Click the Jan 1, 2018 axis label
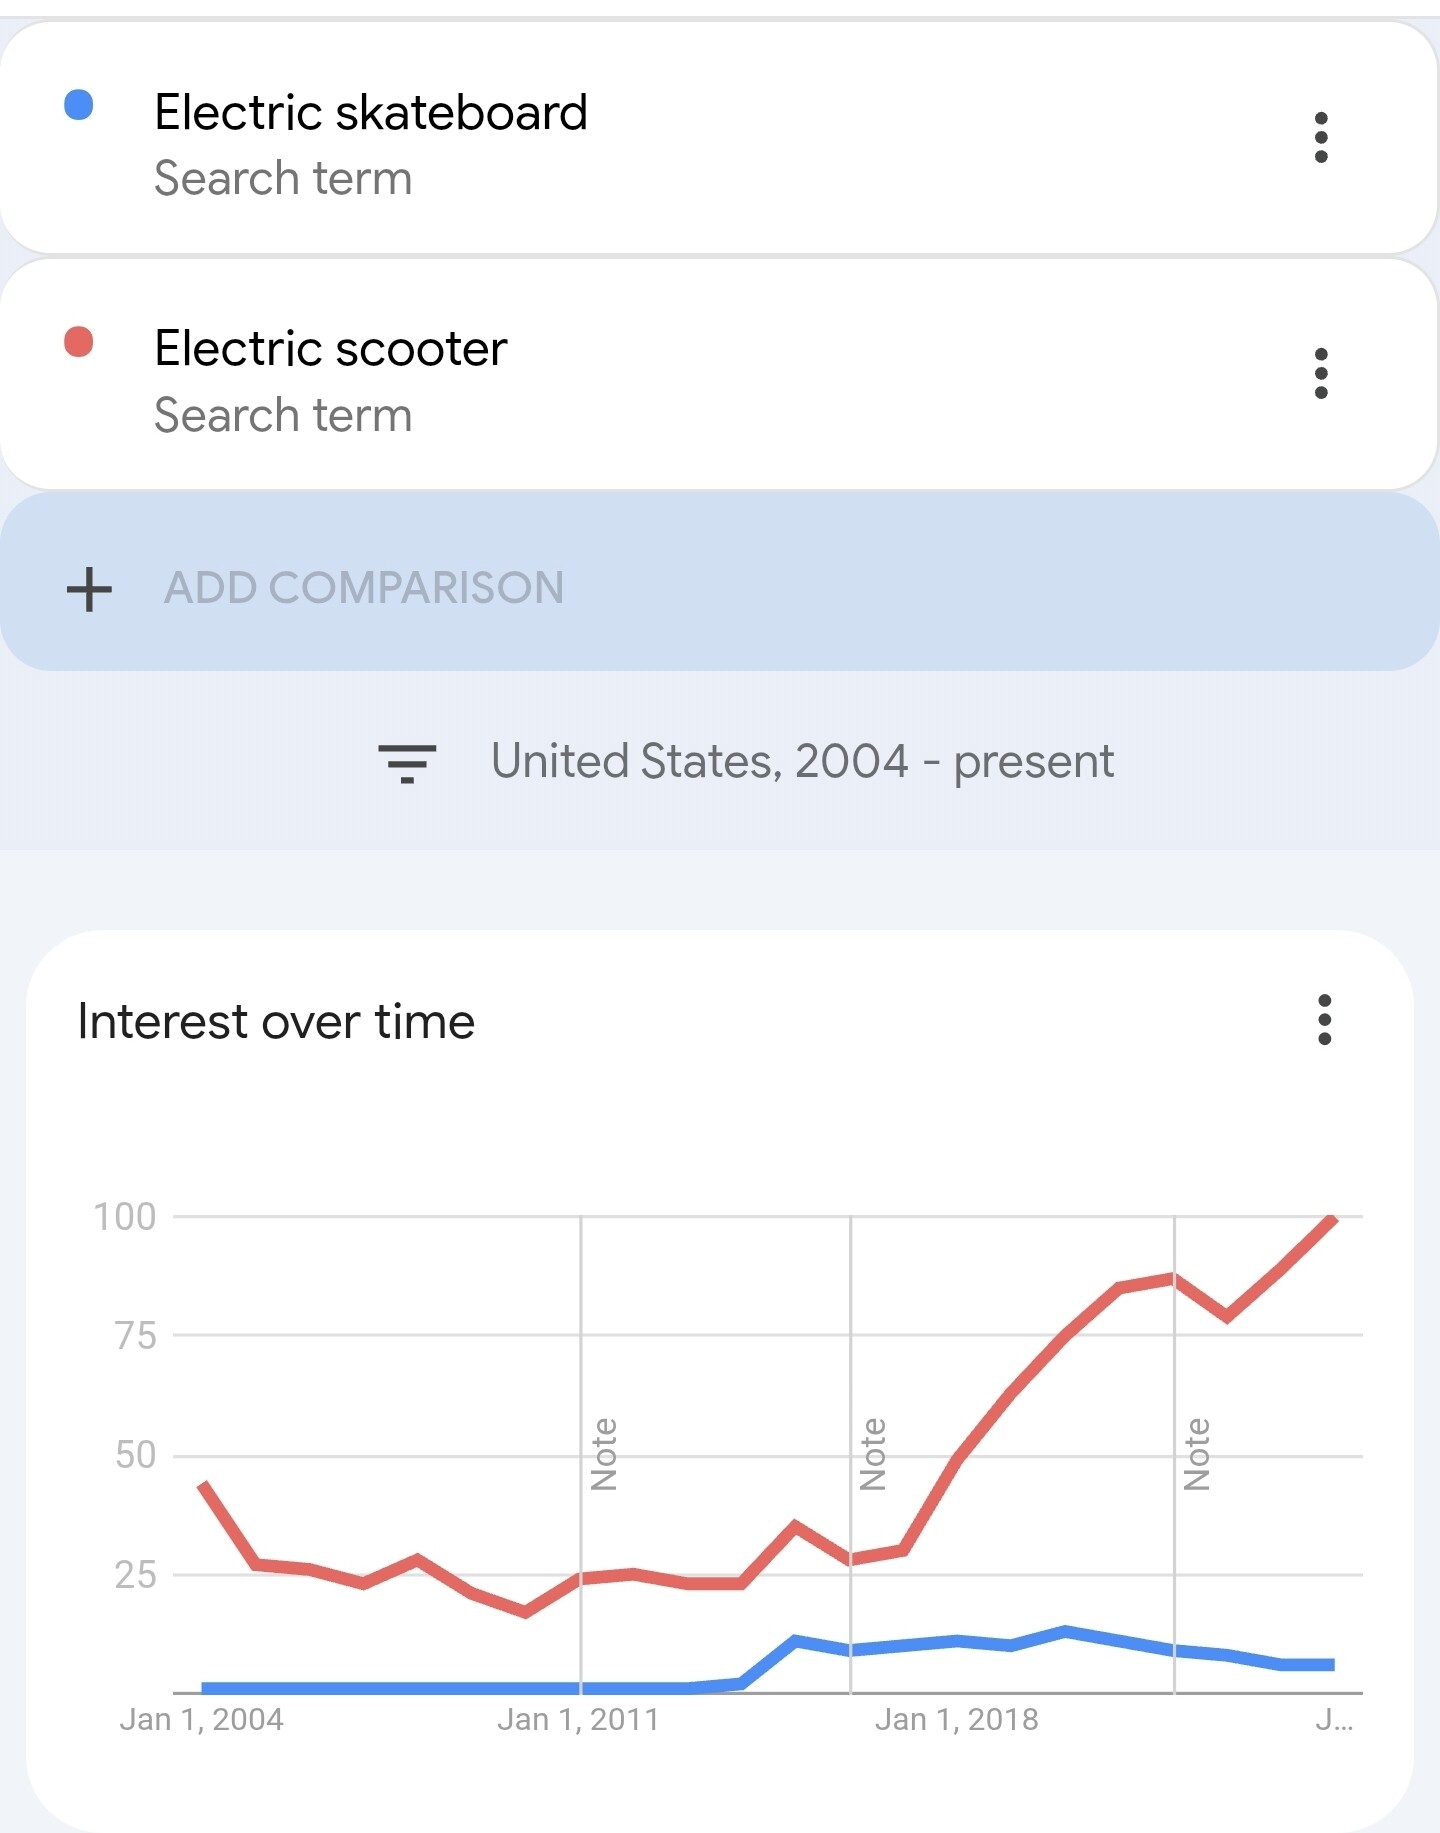 coord(956,1720)
